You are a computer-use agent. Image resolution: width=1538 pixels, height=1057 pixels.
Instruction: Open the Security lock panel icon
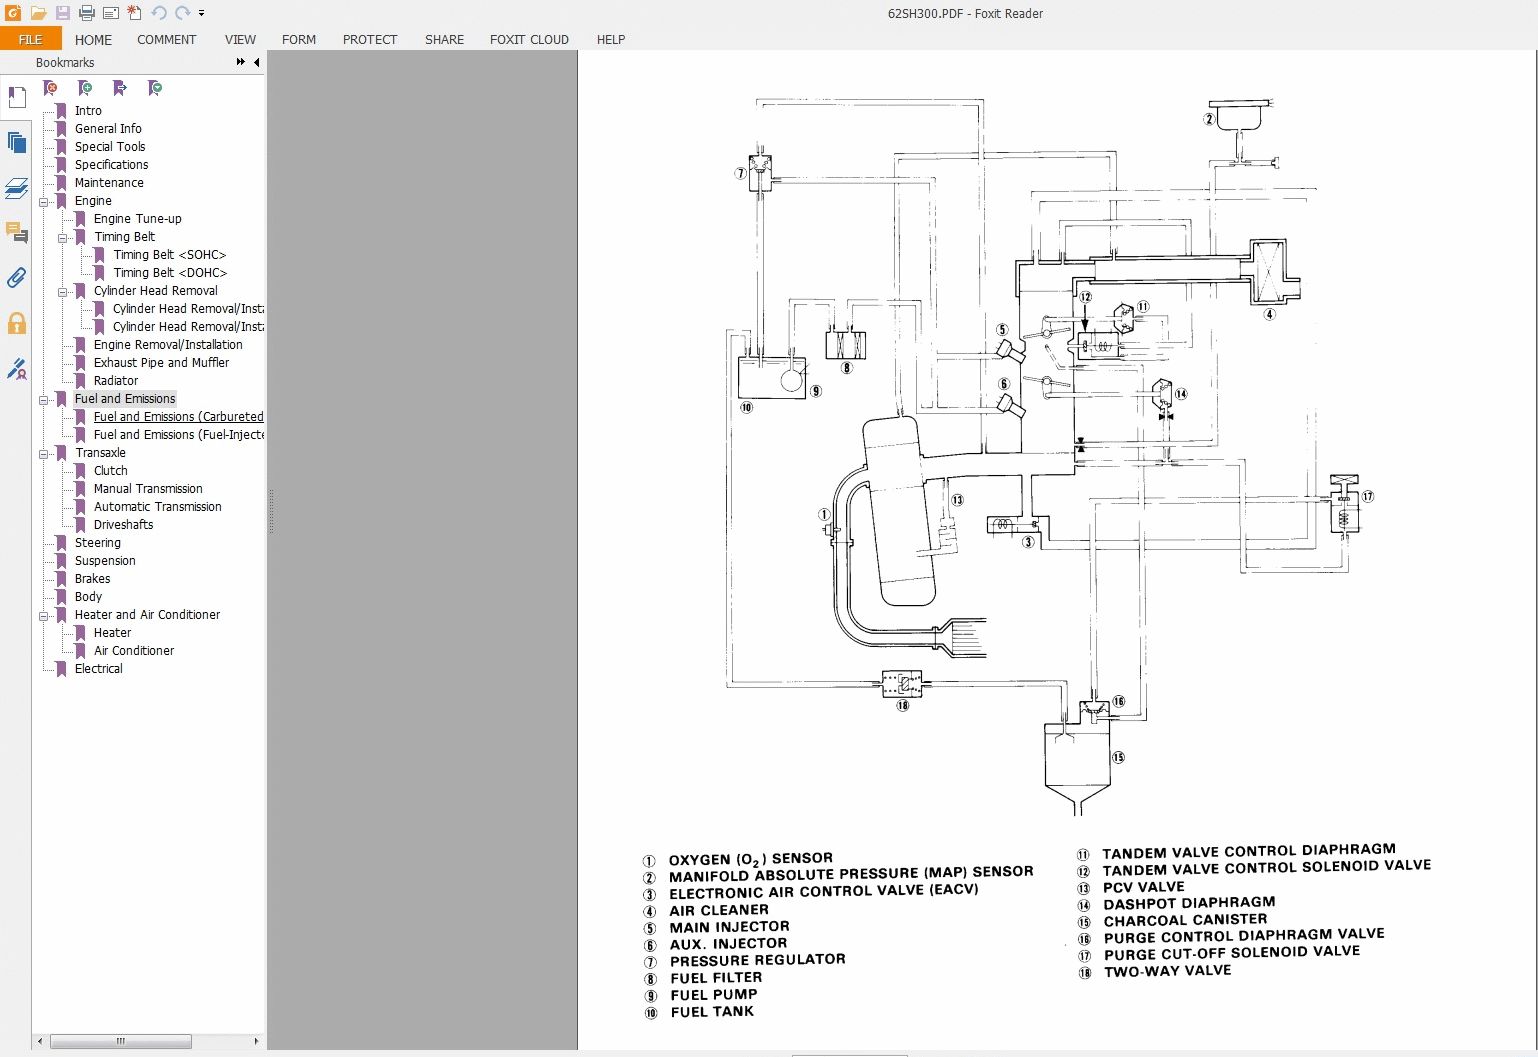coord(16,323)
